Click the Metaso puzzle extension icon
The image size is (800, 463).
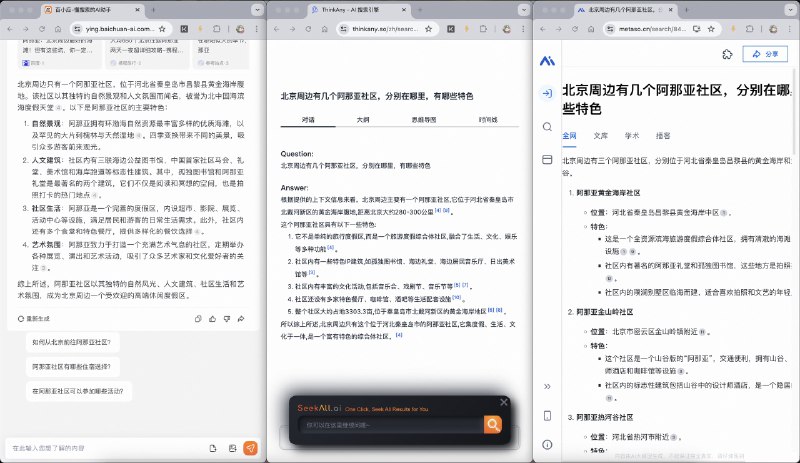[x=727, y=54]
